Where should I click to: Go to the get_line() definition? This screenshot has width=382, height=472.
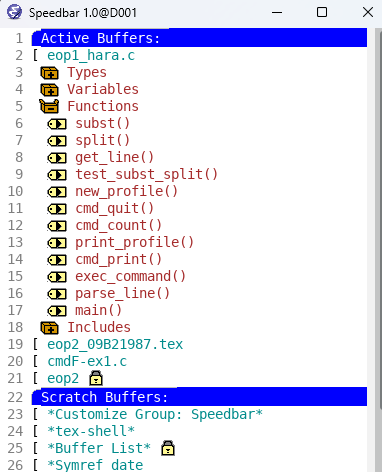[x=114, y=157]
